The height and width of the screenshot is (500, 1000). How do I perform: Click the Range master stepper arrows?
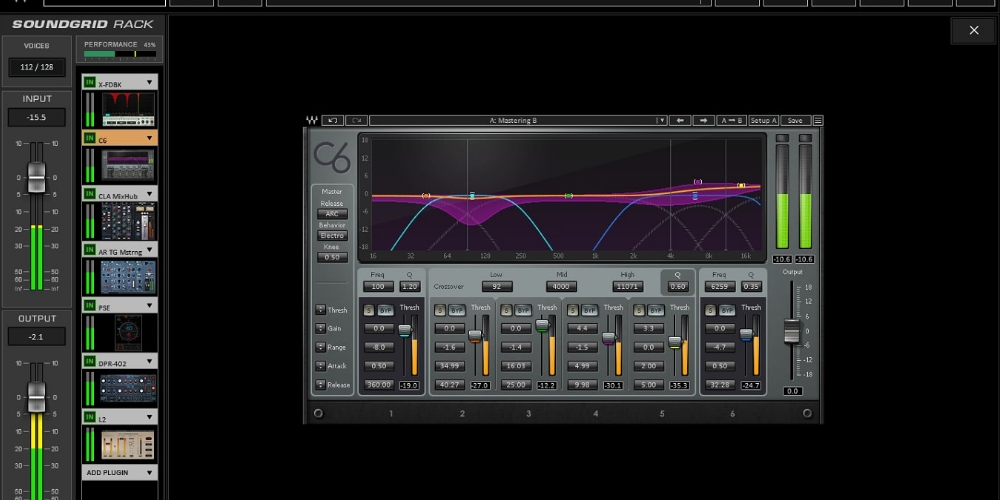tap(320, 347)
